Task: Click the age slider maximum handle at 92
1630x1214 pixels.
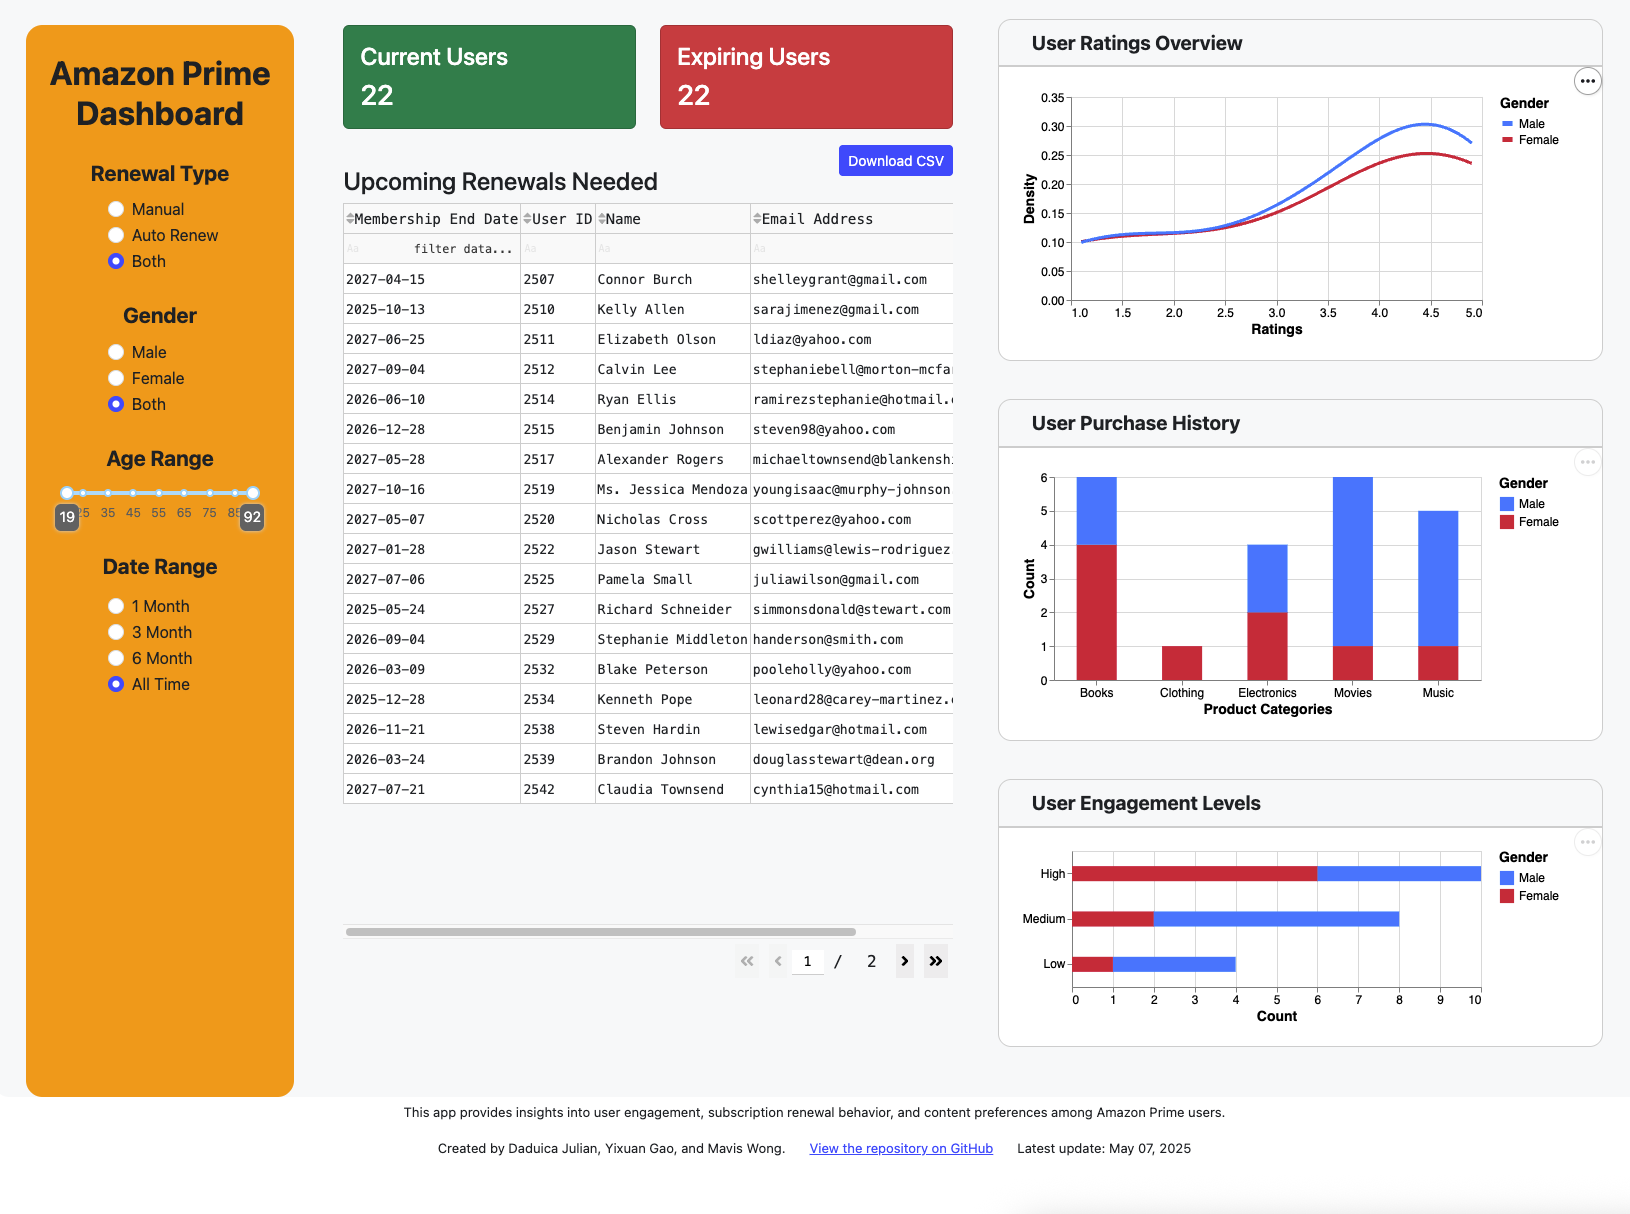Action: pos(253,493)
